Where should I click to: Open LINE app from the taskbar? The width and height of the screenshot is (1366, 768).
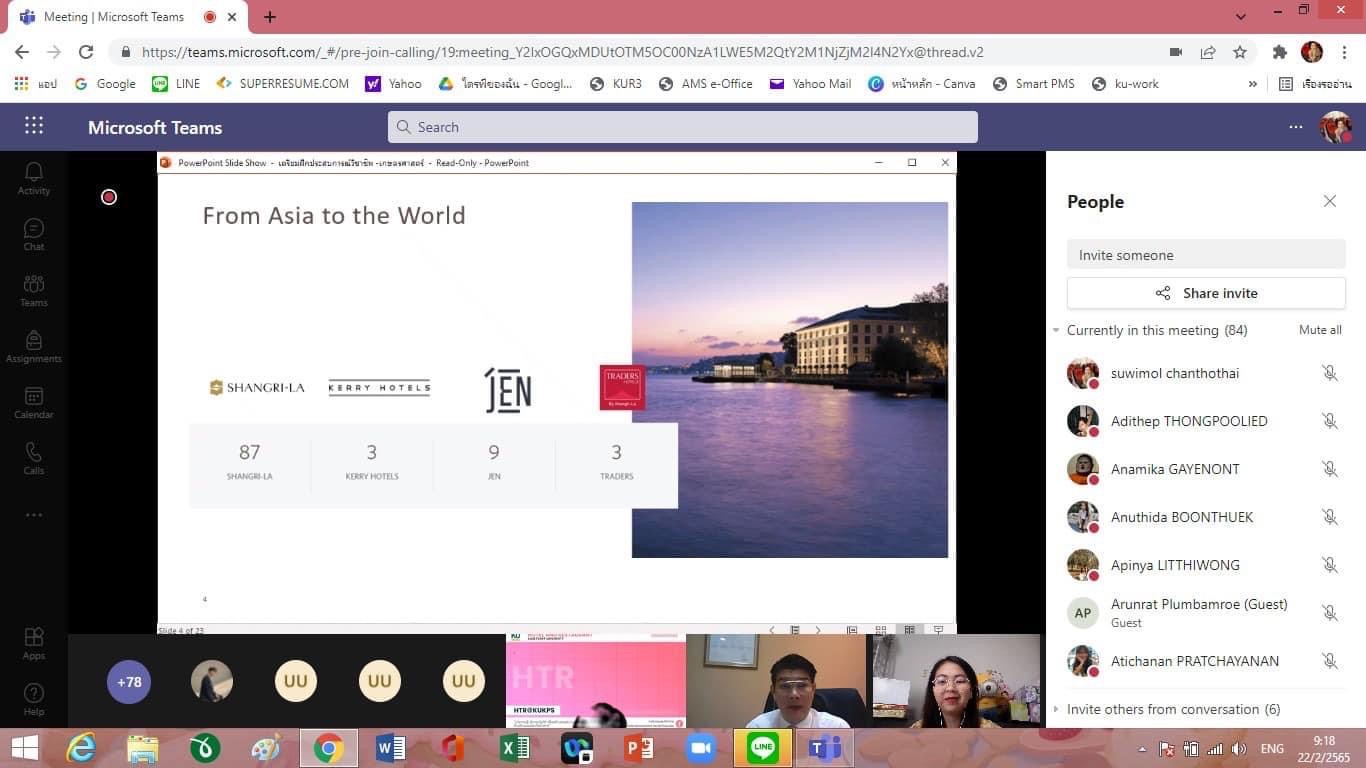[763, 748]
